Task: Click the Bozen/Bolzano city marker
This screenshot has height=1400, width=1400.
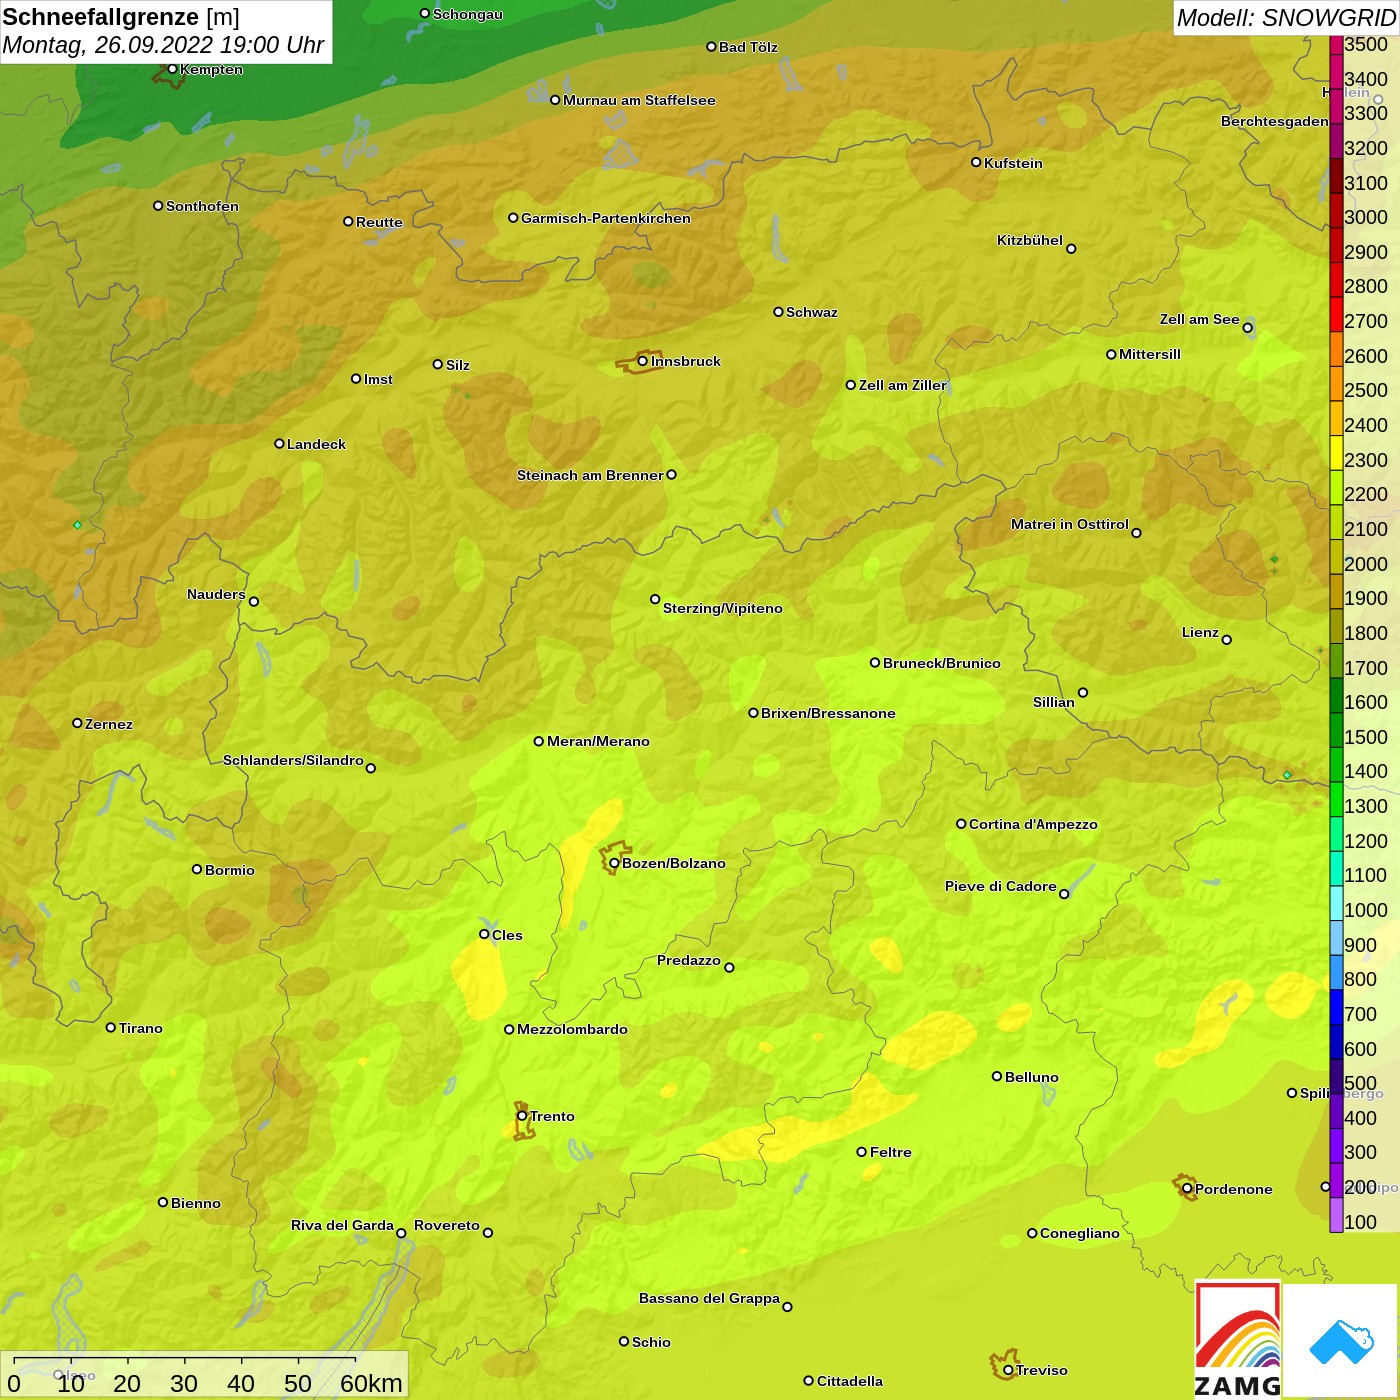Action: 614,863
